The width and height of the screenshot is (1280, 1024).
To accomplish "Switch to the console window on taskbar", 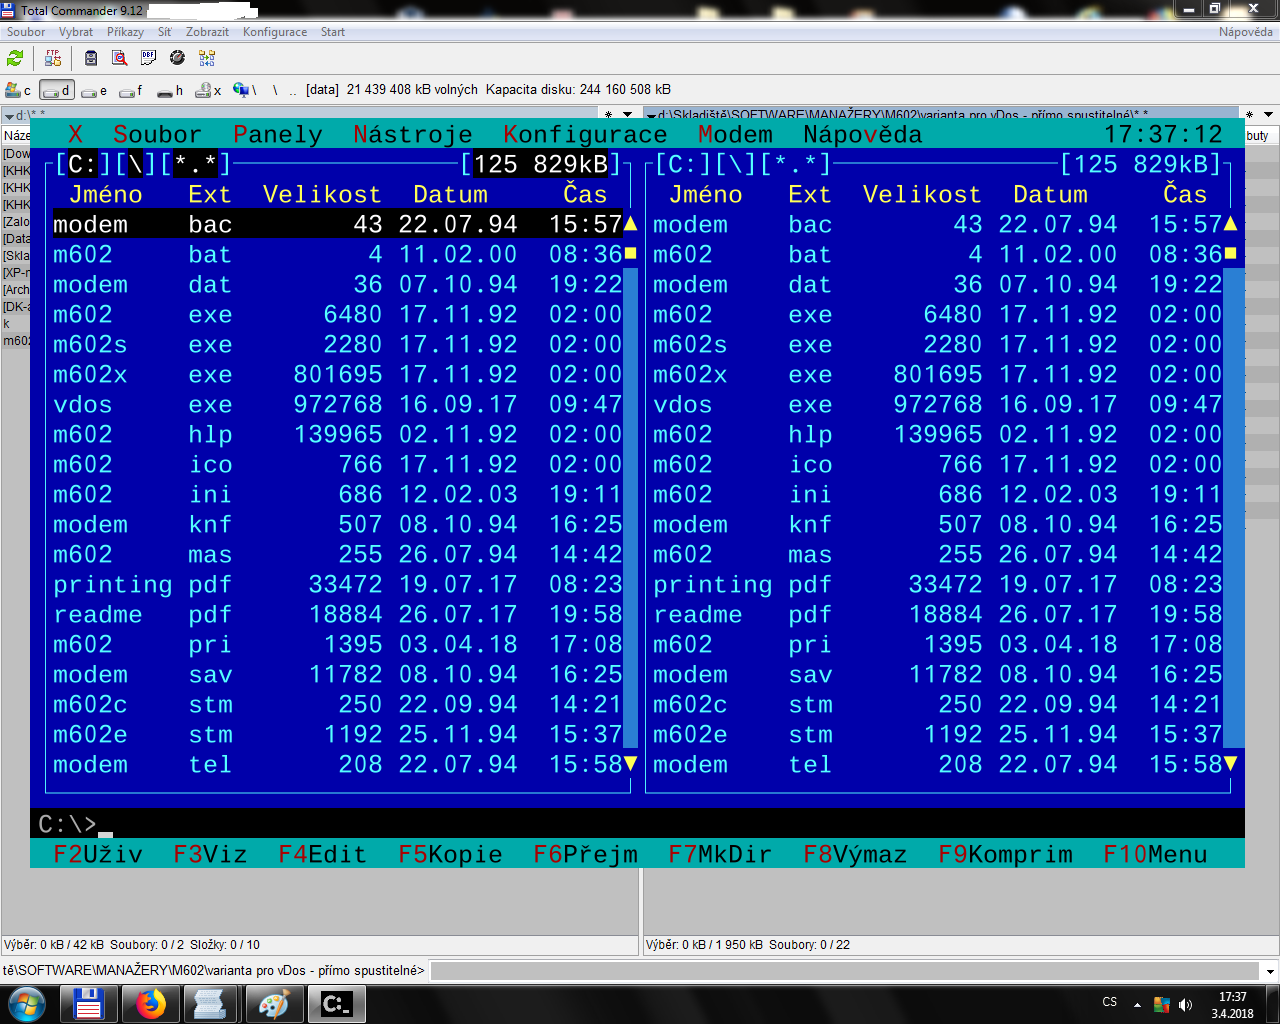I will click(x=335, y=1003).
